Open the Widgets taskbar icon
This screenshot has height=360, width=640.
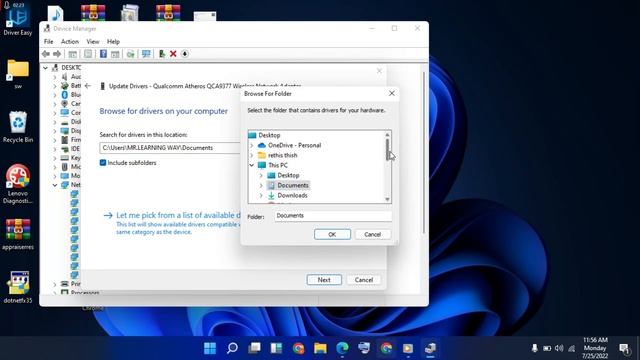click(276, 348)
